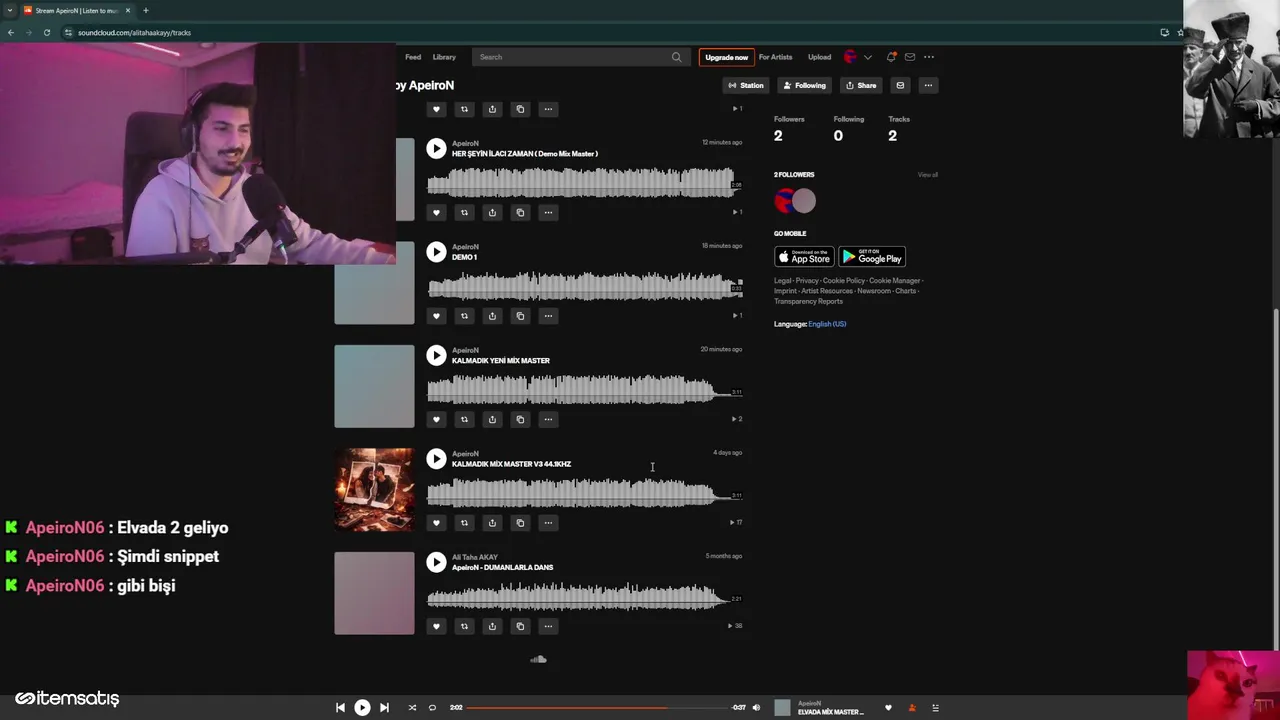
Task: Open more options for HER ŞEYİN İLACI ZAMAN
Action: tap(548, 212)
